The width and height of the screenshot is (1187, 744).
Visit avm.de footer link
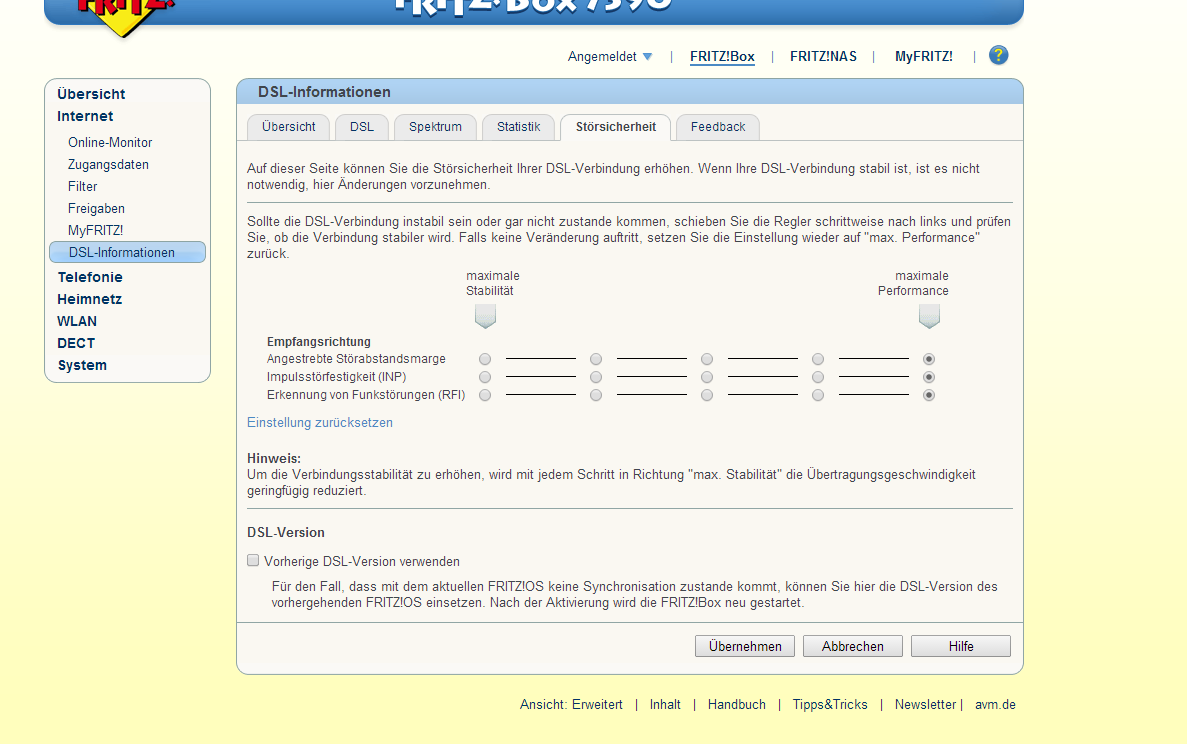(x=995, y=705)
